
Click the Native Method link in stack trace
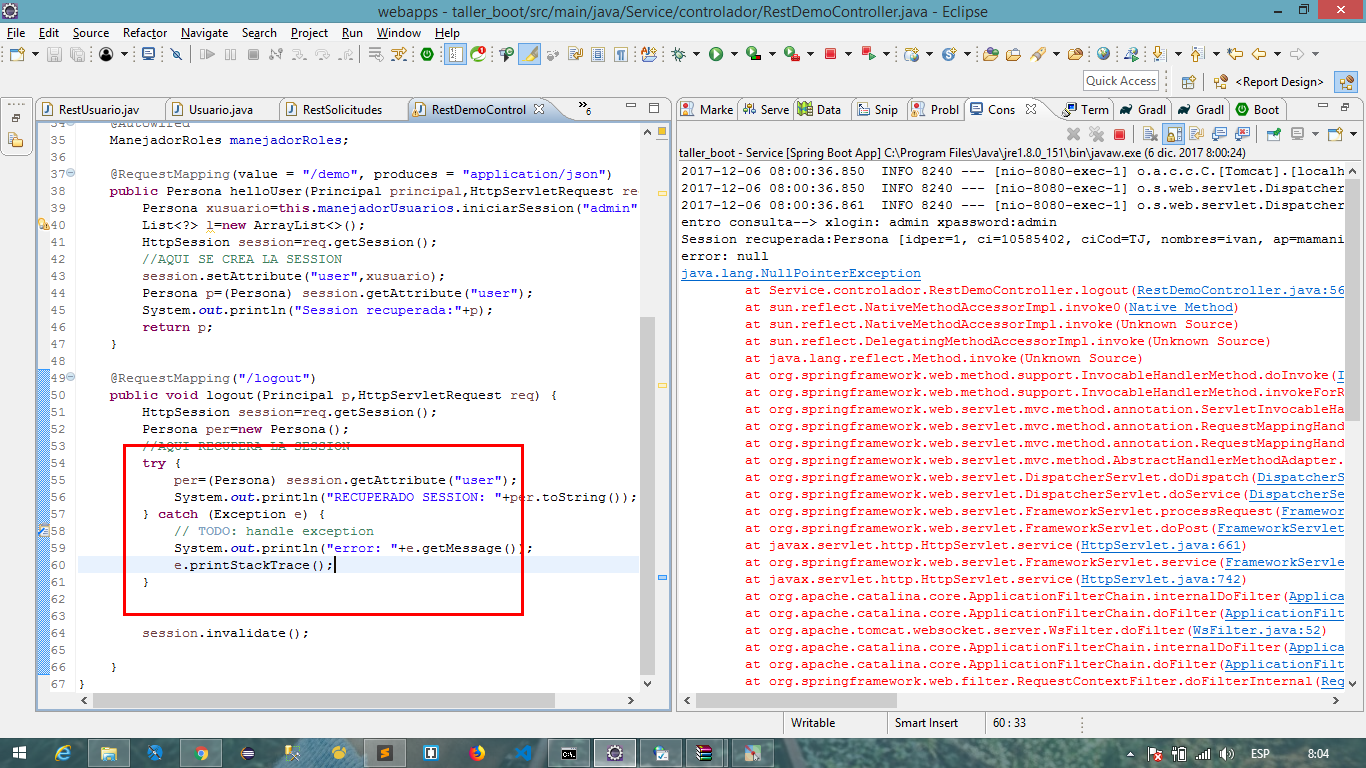pos(1181,307)
